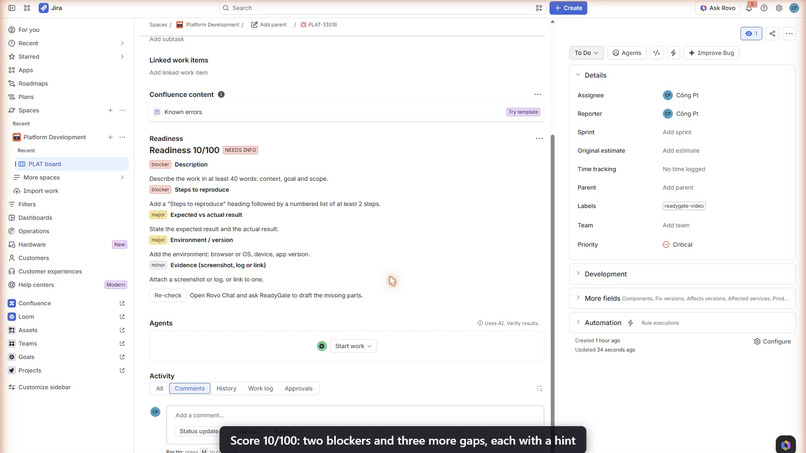
Task: Click readygate-video label
Action: [x=684, y=206]
